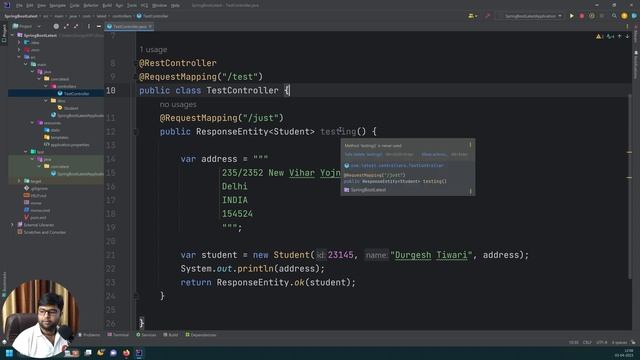Open the Refactor menu

91,6
